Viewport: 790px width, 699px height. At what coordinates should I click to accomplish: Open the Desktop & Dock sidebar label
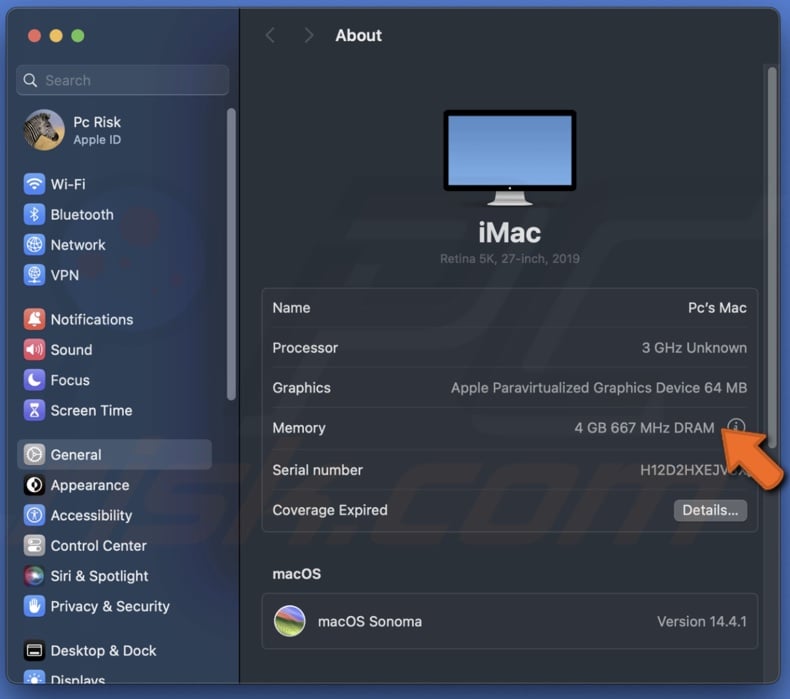coord(103,650)
